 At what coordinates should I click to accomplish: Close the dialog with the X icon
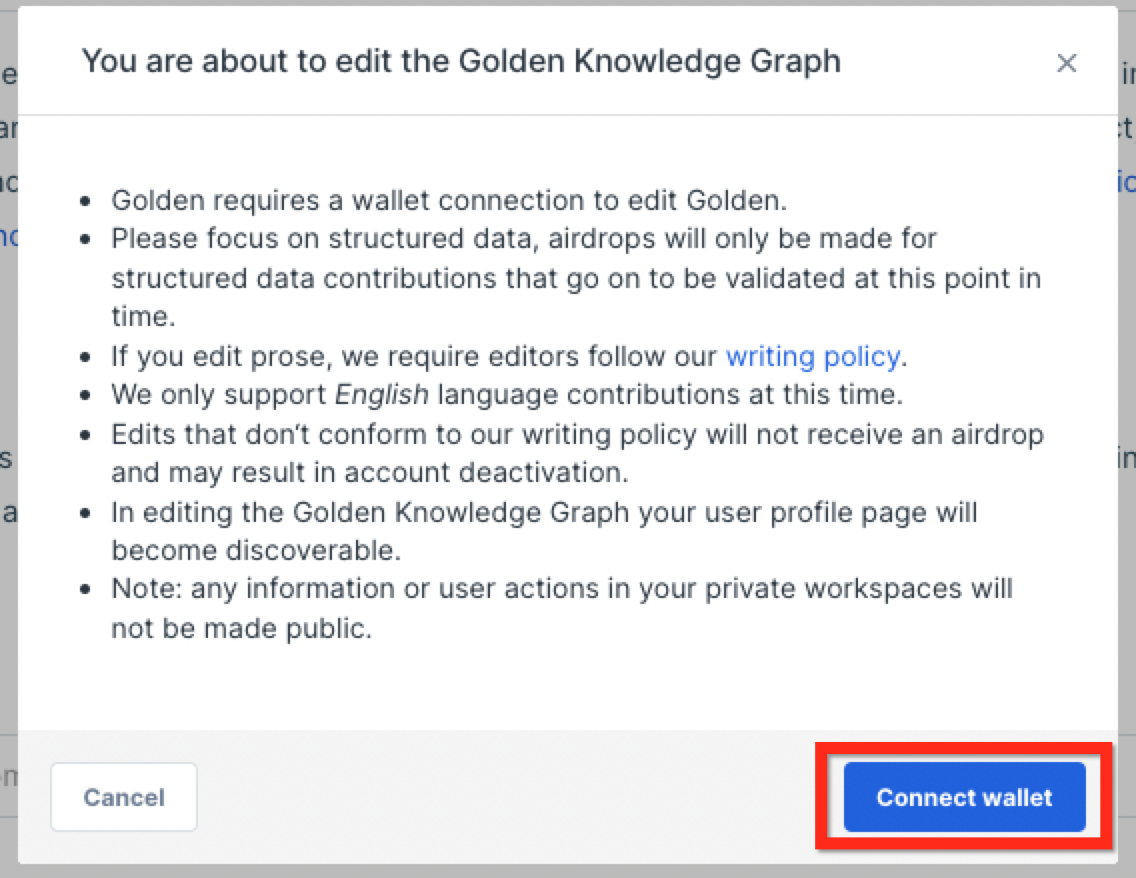click(1067, 63)
